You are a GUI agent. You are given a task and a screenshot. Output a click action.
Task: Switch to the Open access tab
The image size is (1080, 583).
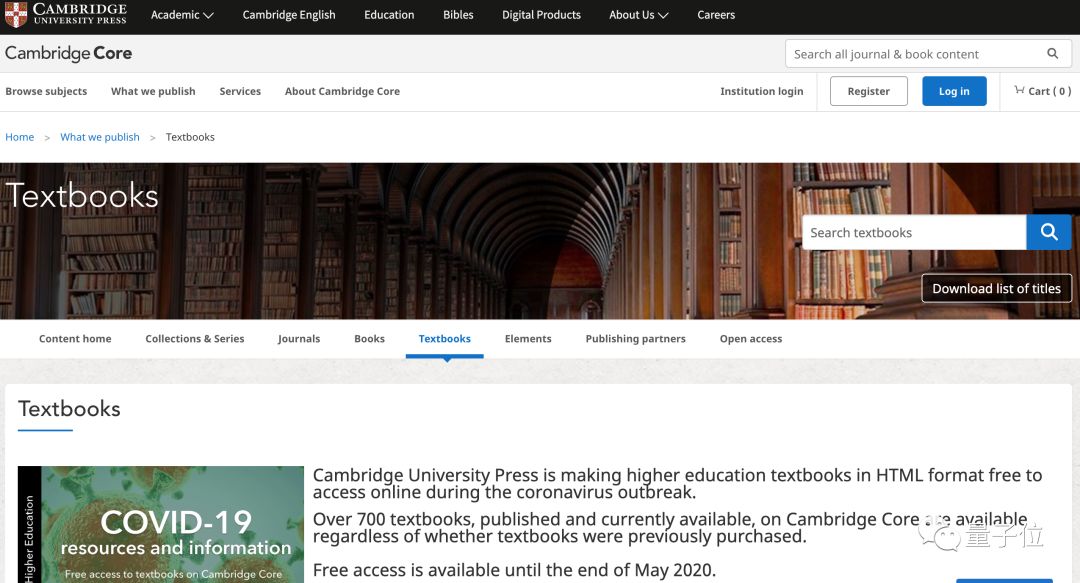750,339
